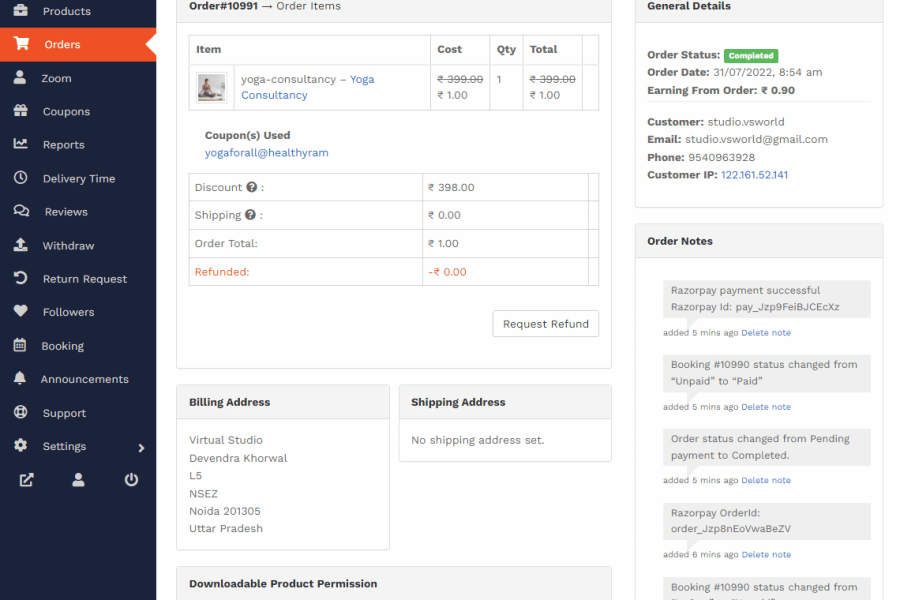
Task: Click the Return Request undo icon
Action: 21,278
